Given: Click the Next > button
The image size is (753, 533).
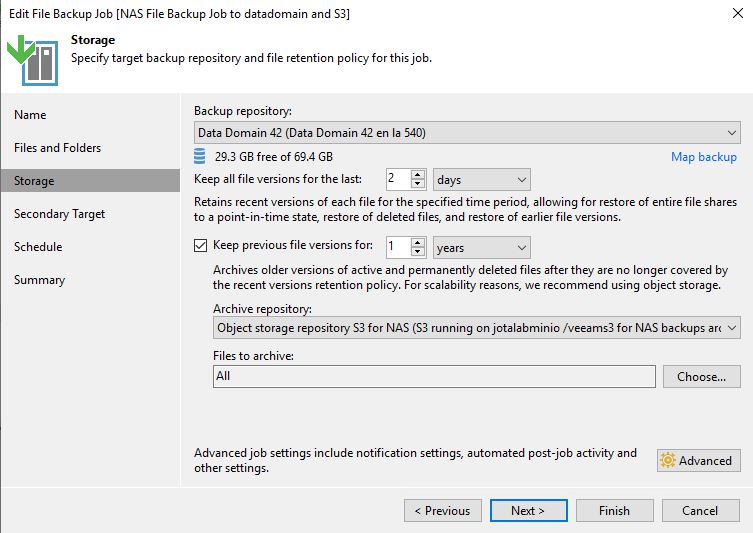Looking at the screenshot, I should coord(528,510).
